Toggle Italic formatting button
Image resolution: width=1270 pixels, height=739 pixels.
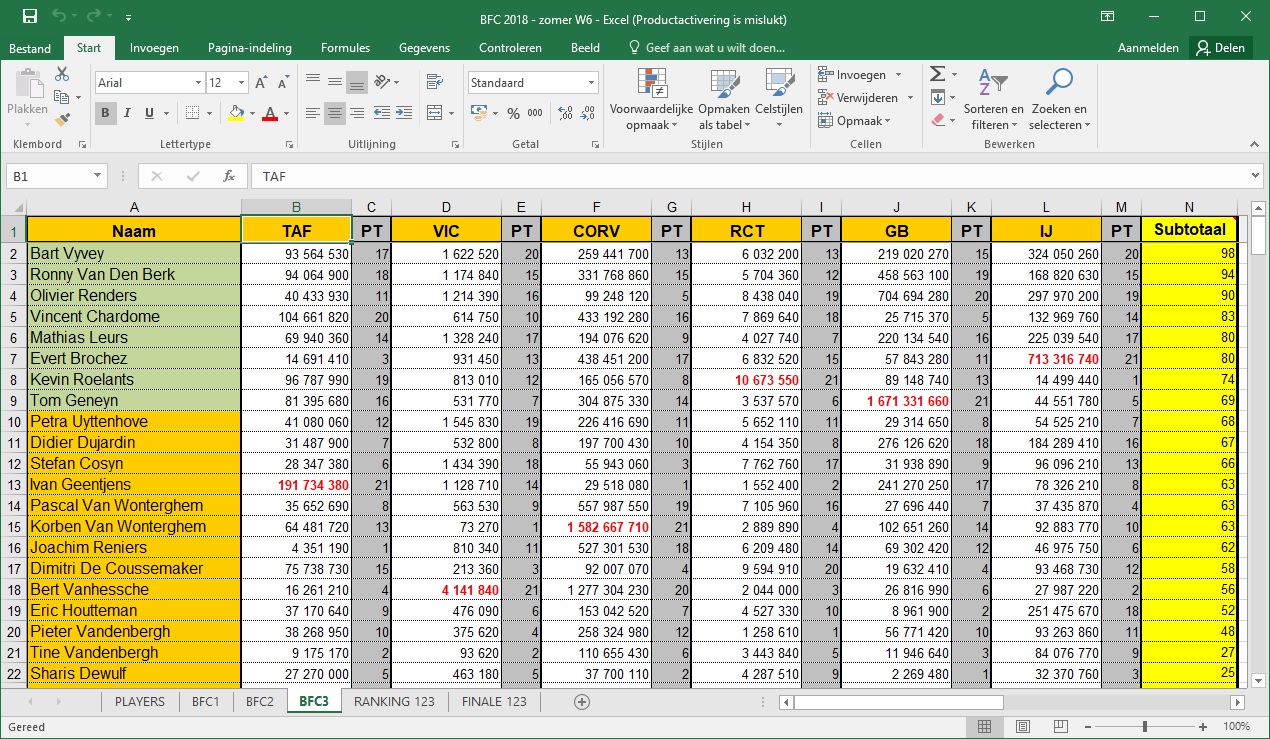coord(127,113)
